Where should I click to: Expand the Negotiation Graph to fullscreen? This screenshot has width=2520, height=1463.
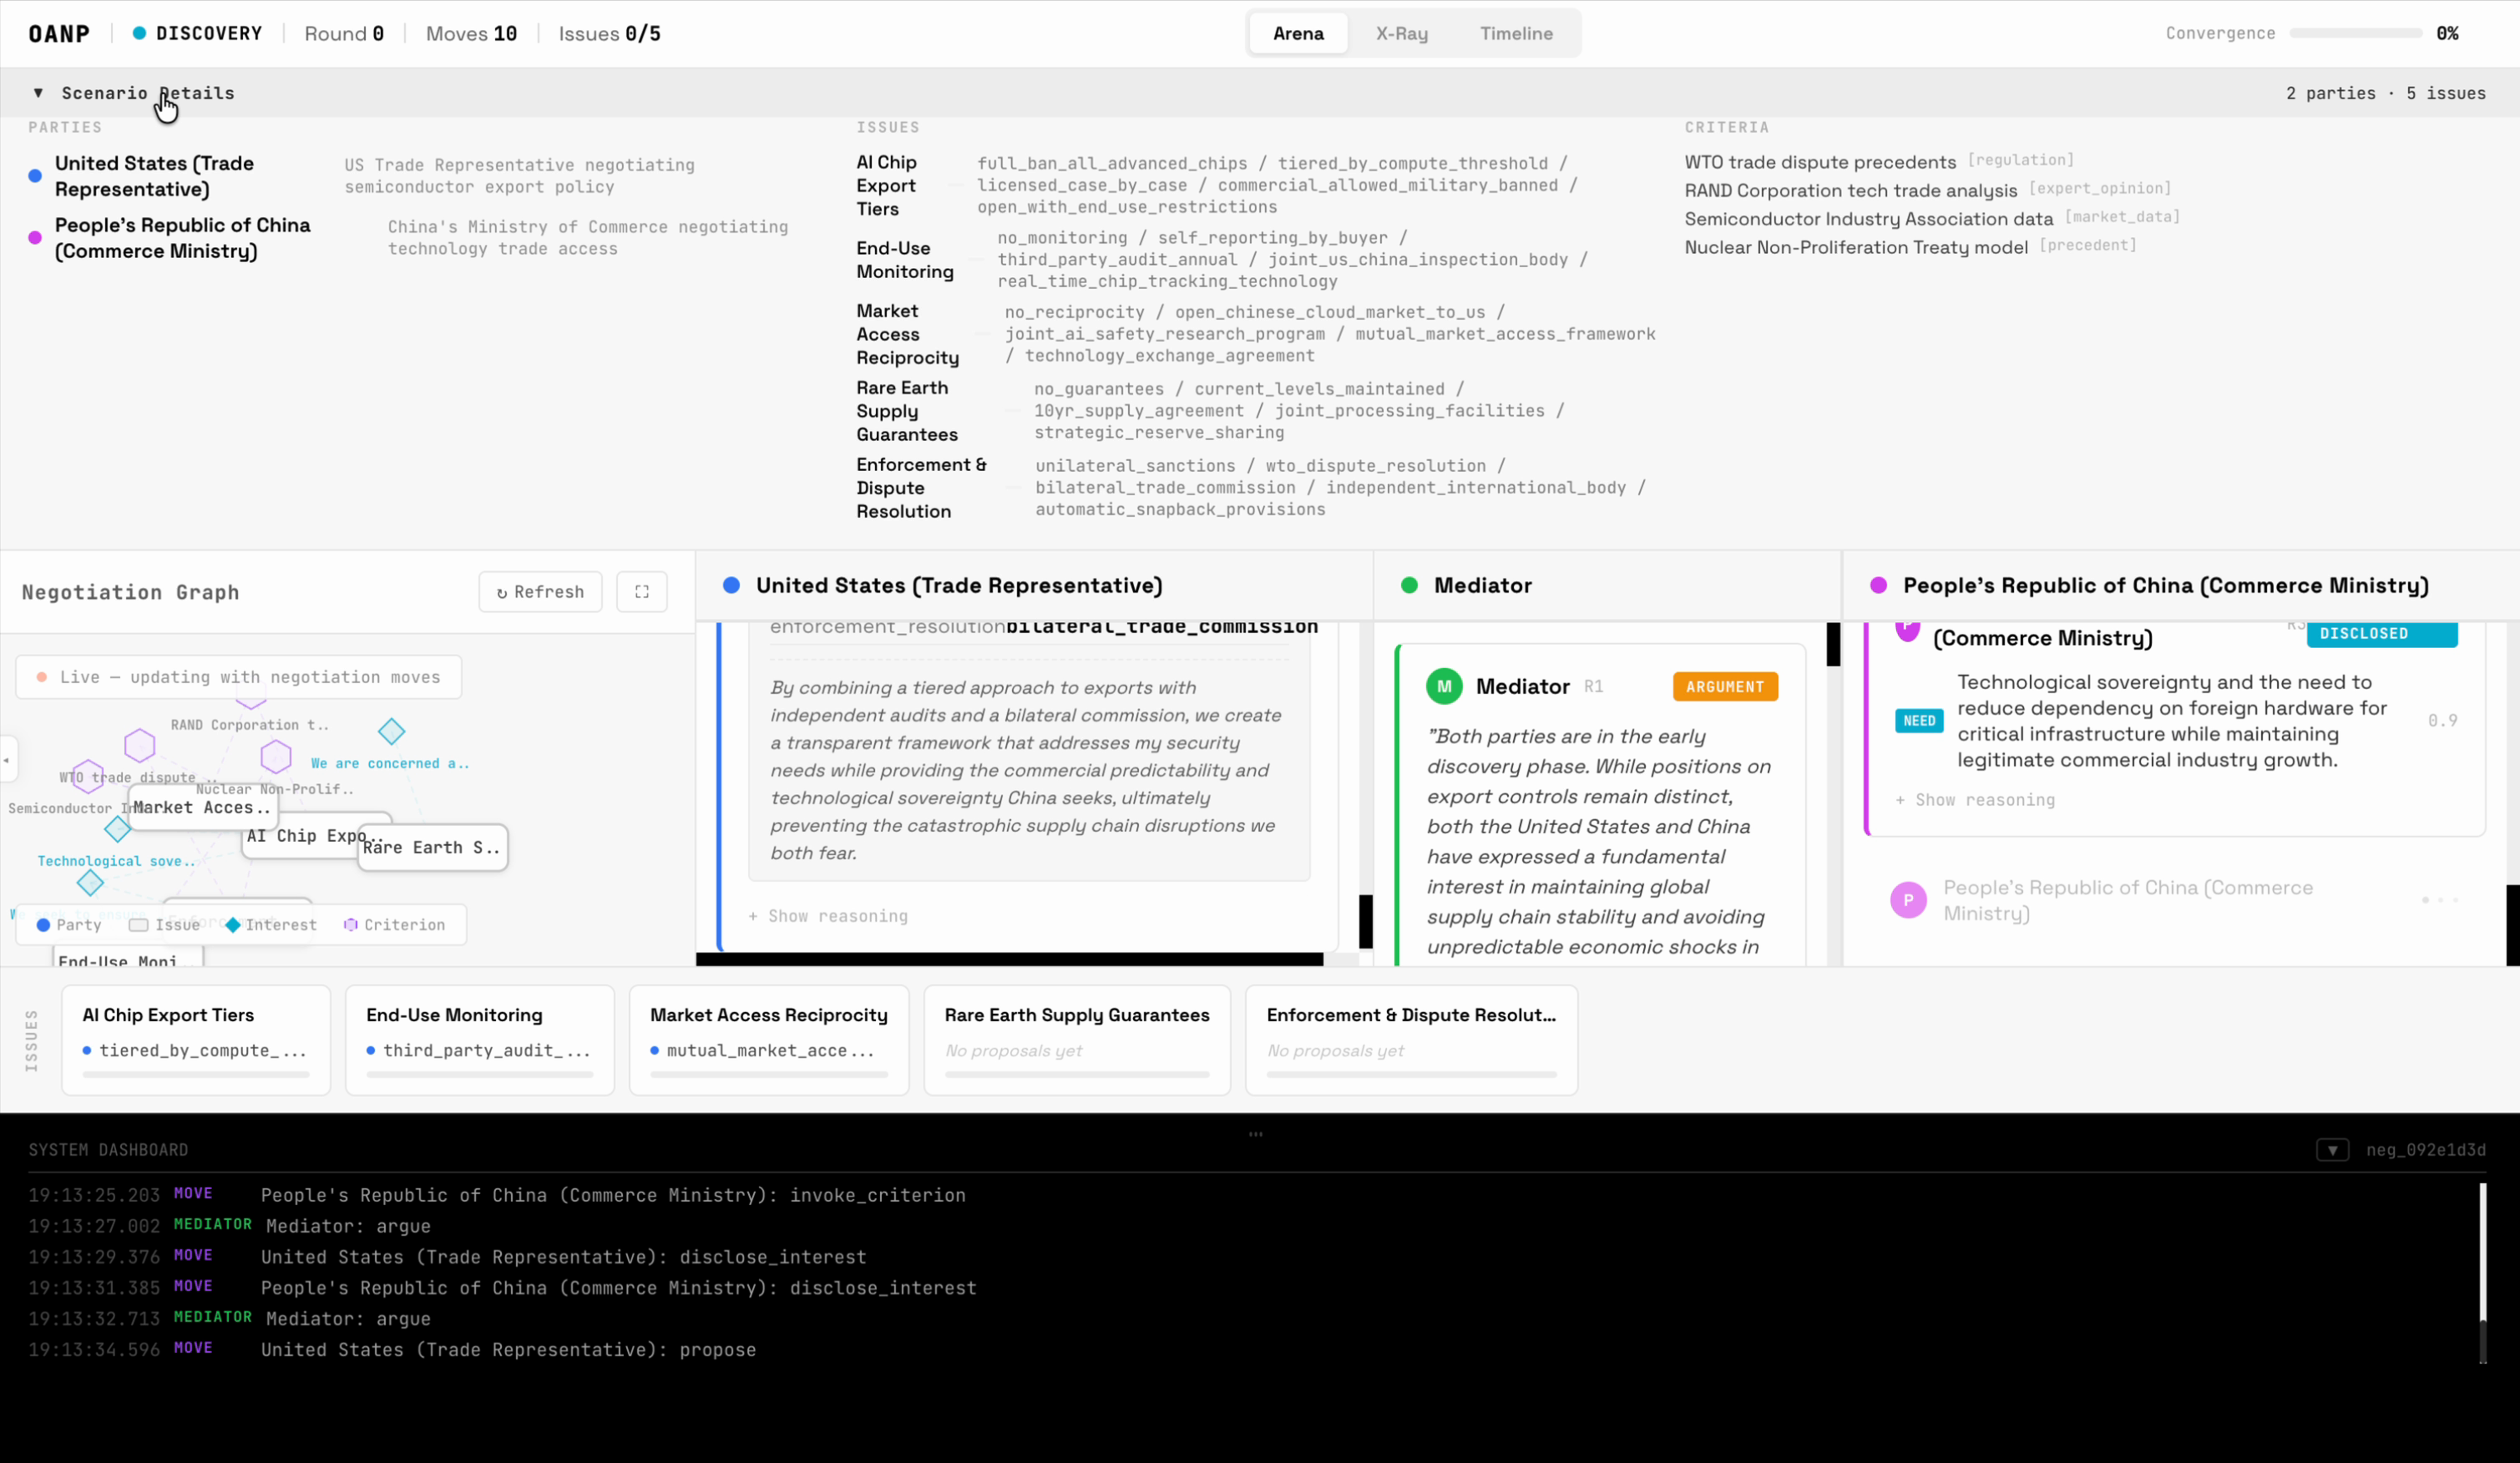coord(642,592)
